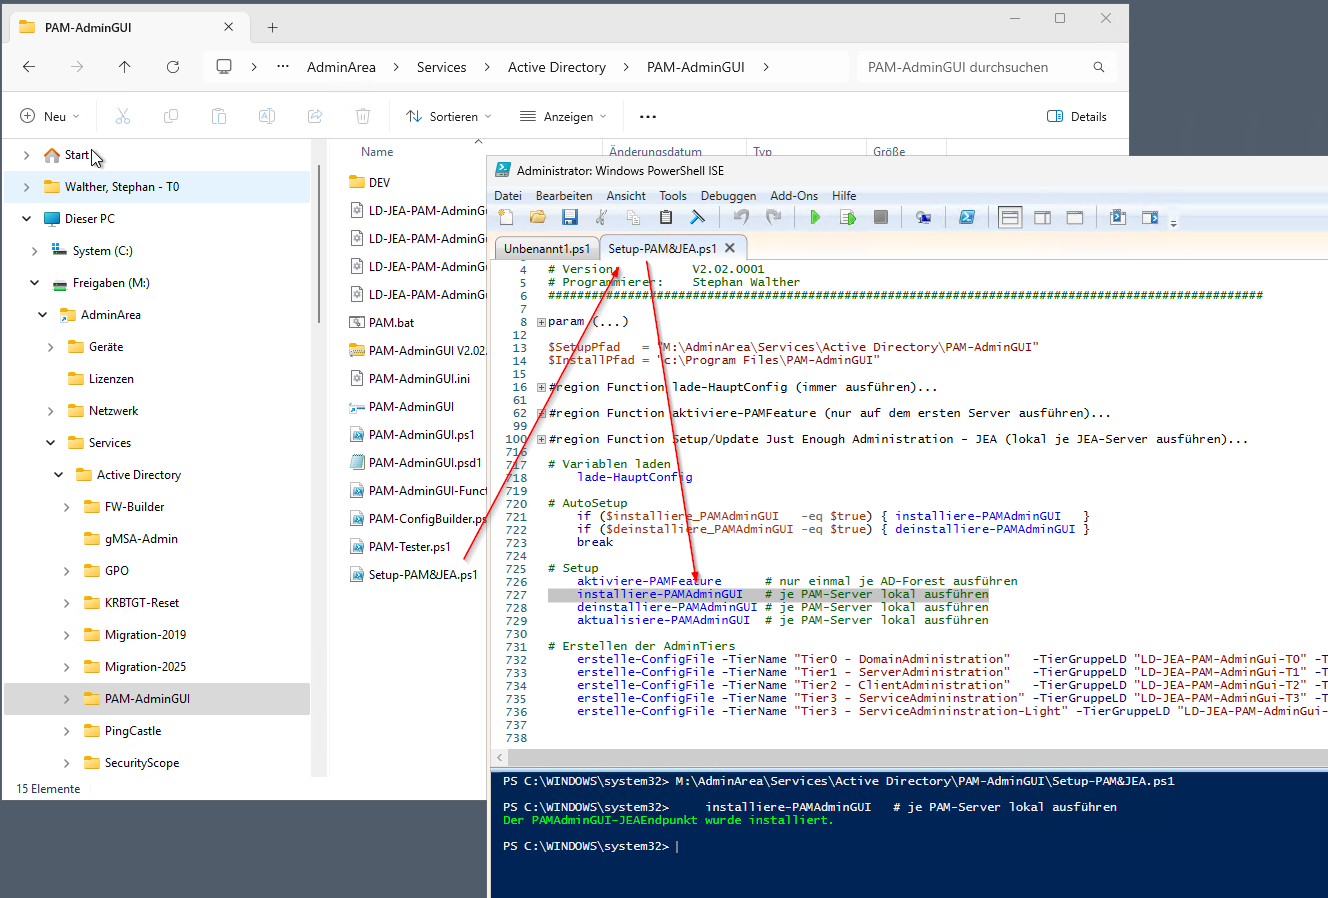This screenshot has height=898, width=1328.
Task: Select the PAM.bat file
Action: pos(391,323)
